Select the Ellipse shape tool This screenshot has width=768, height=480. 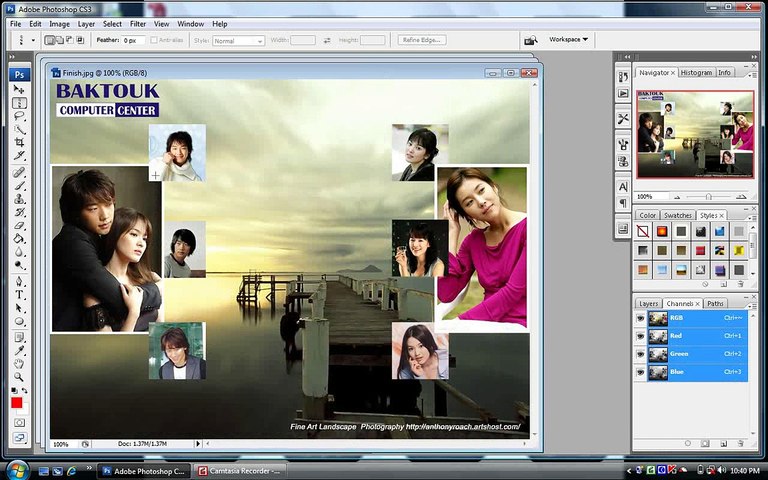pyautogui.click(x=19, y=321)
